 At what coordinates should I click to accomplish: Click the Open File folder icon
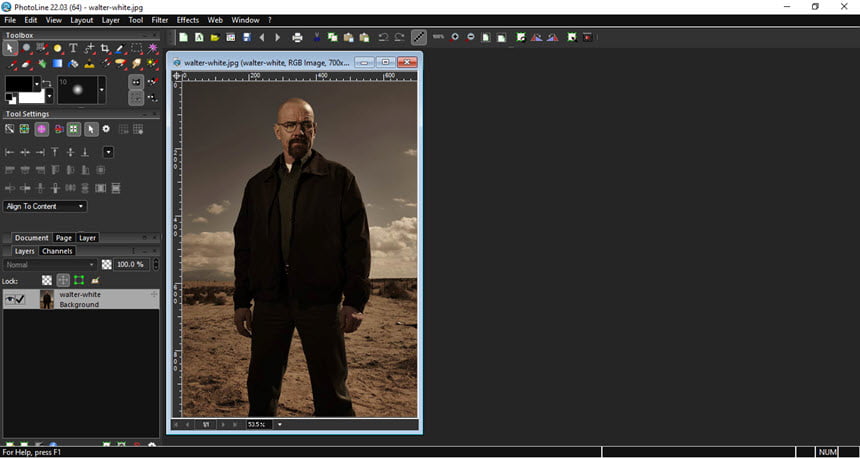tap(215, 37)
